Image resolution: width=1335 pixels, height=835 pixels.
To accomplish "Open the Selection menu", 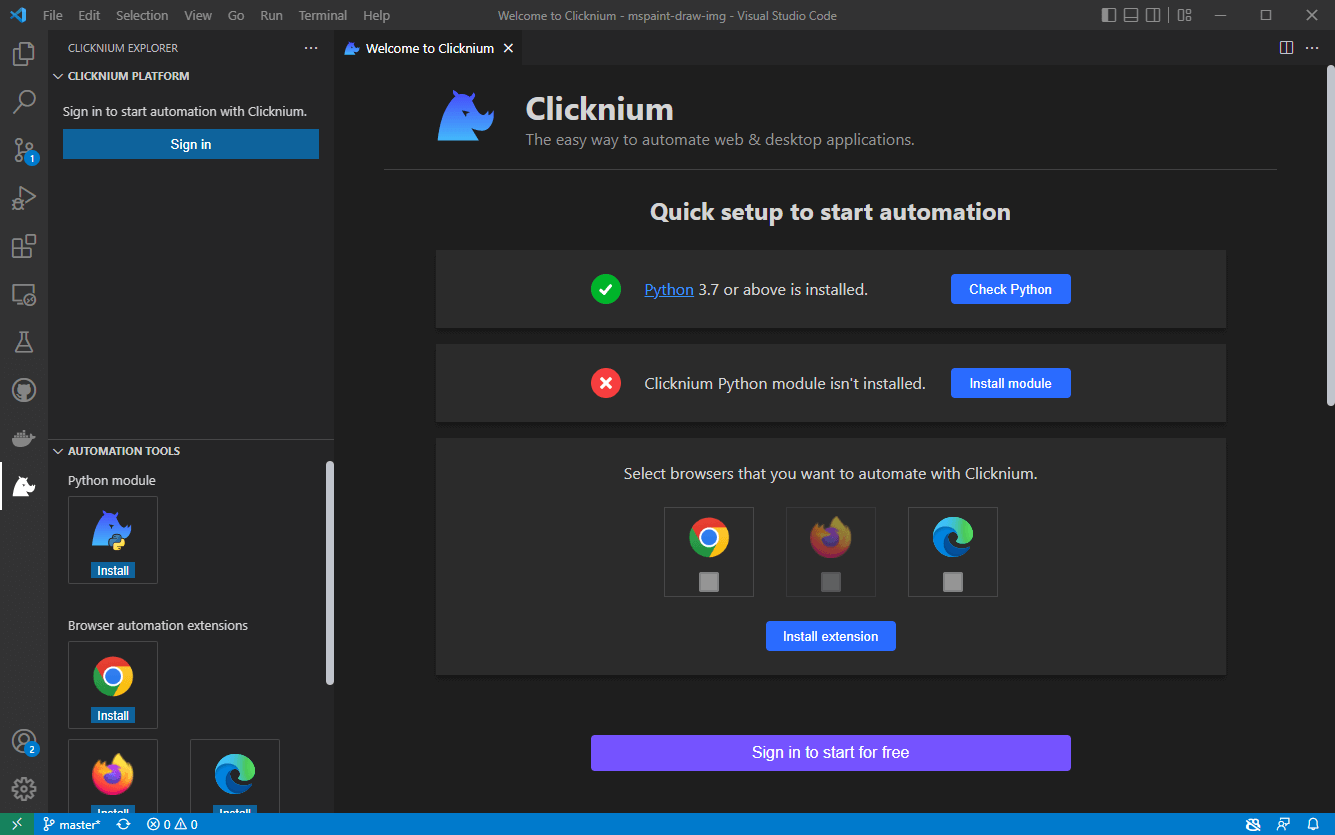I will (142, 15).
